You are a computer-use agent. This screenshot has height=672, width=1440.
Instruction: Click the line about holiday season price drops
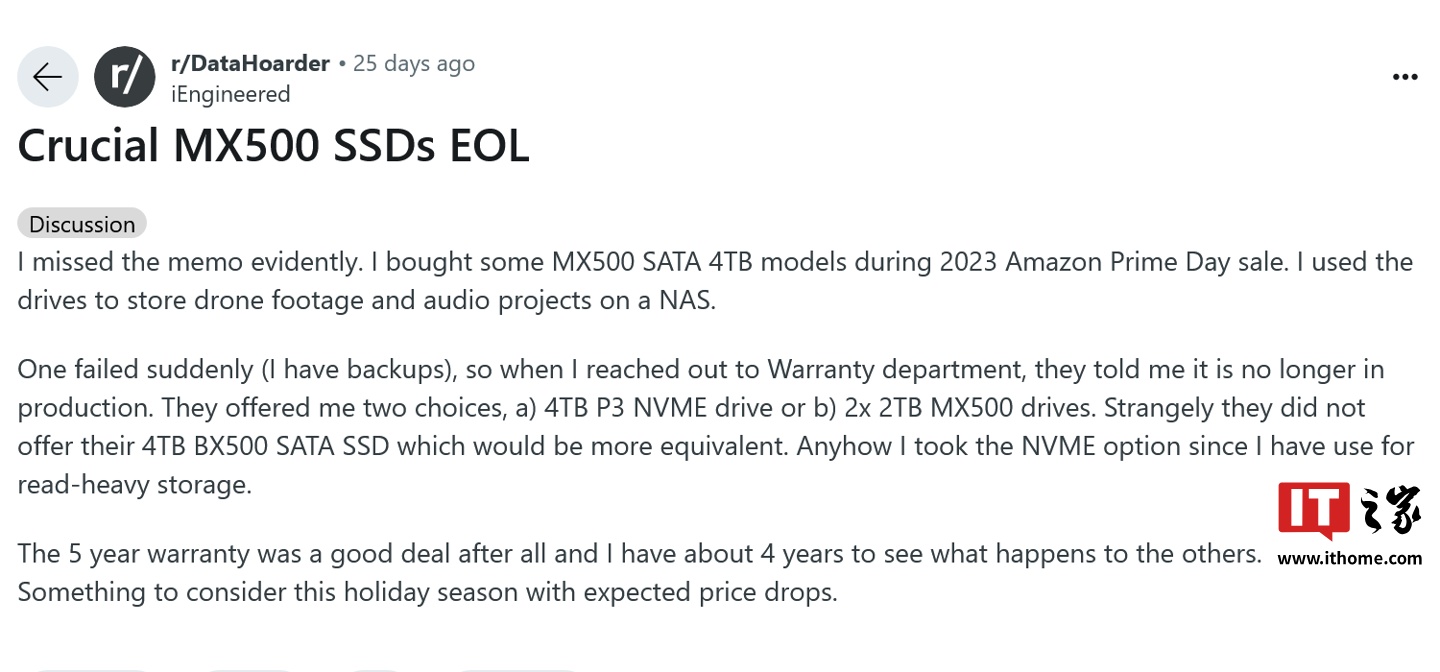point(427,592)
